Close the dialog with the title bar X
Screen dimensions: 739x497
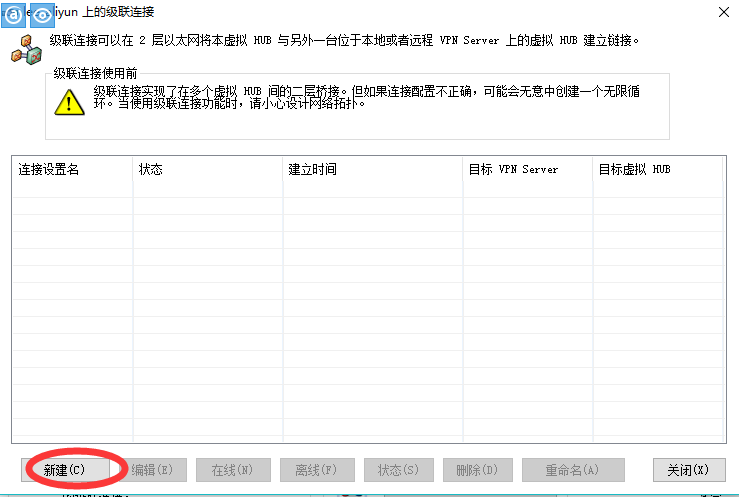(x=723, y=12)
